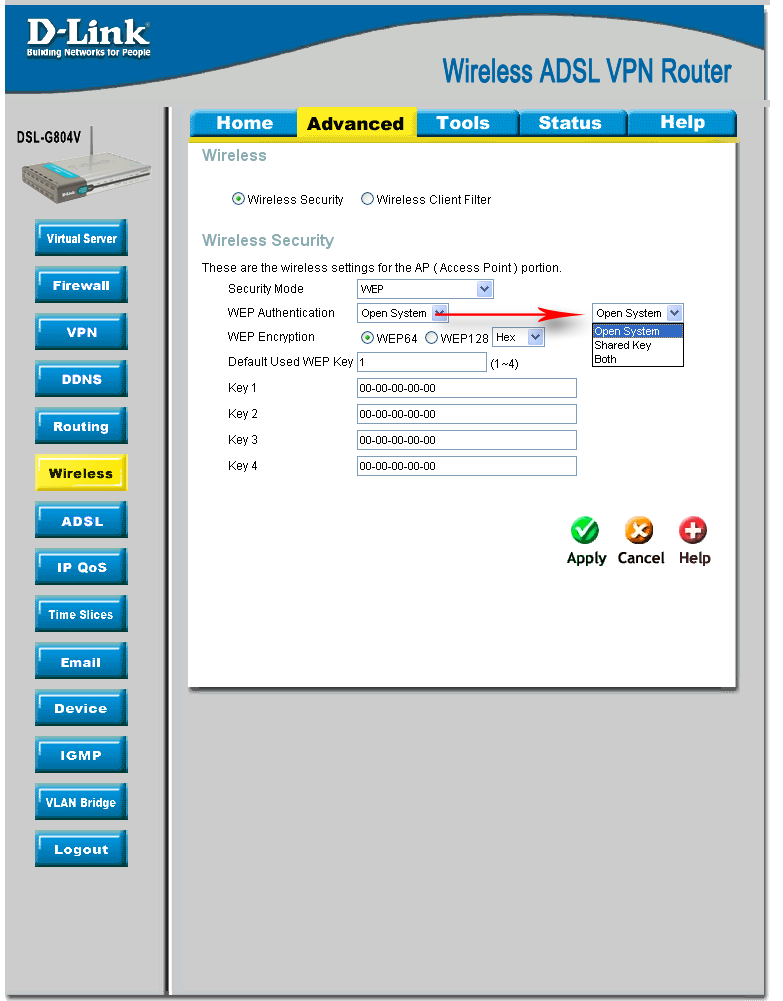Click the red Help plus icon
This screenshot has width=783, height=1001.
693,530
